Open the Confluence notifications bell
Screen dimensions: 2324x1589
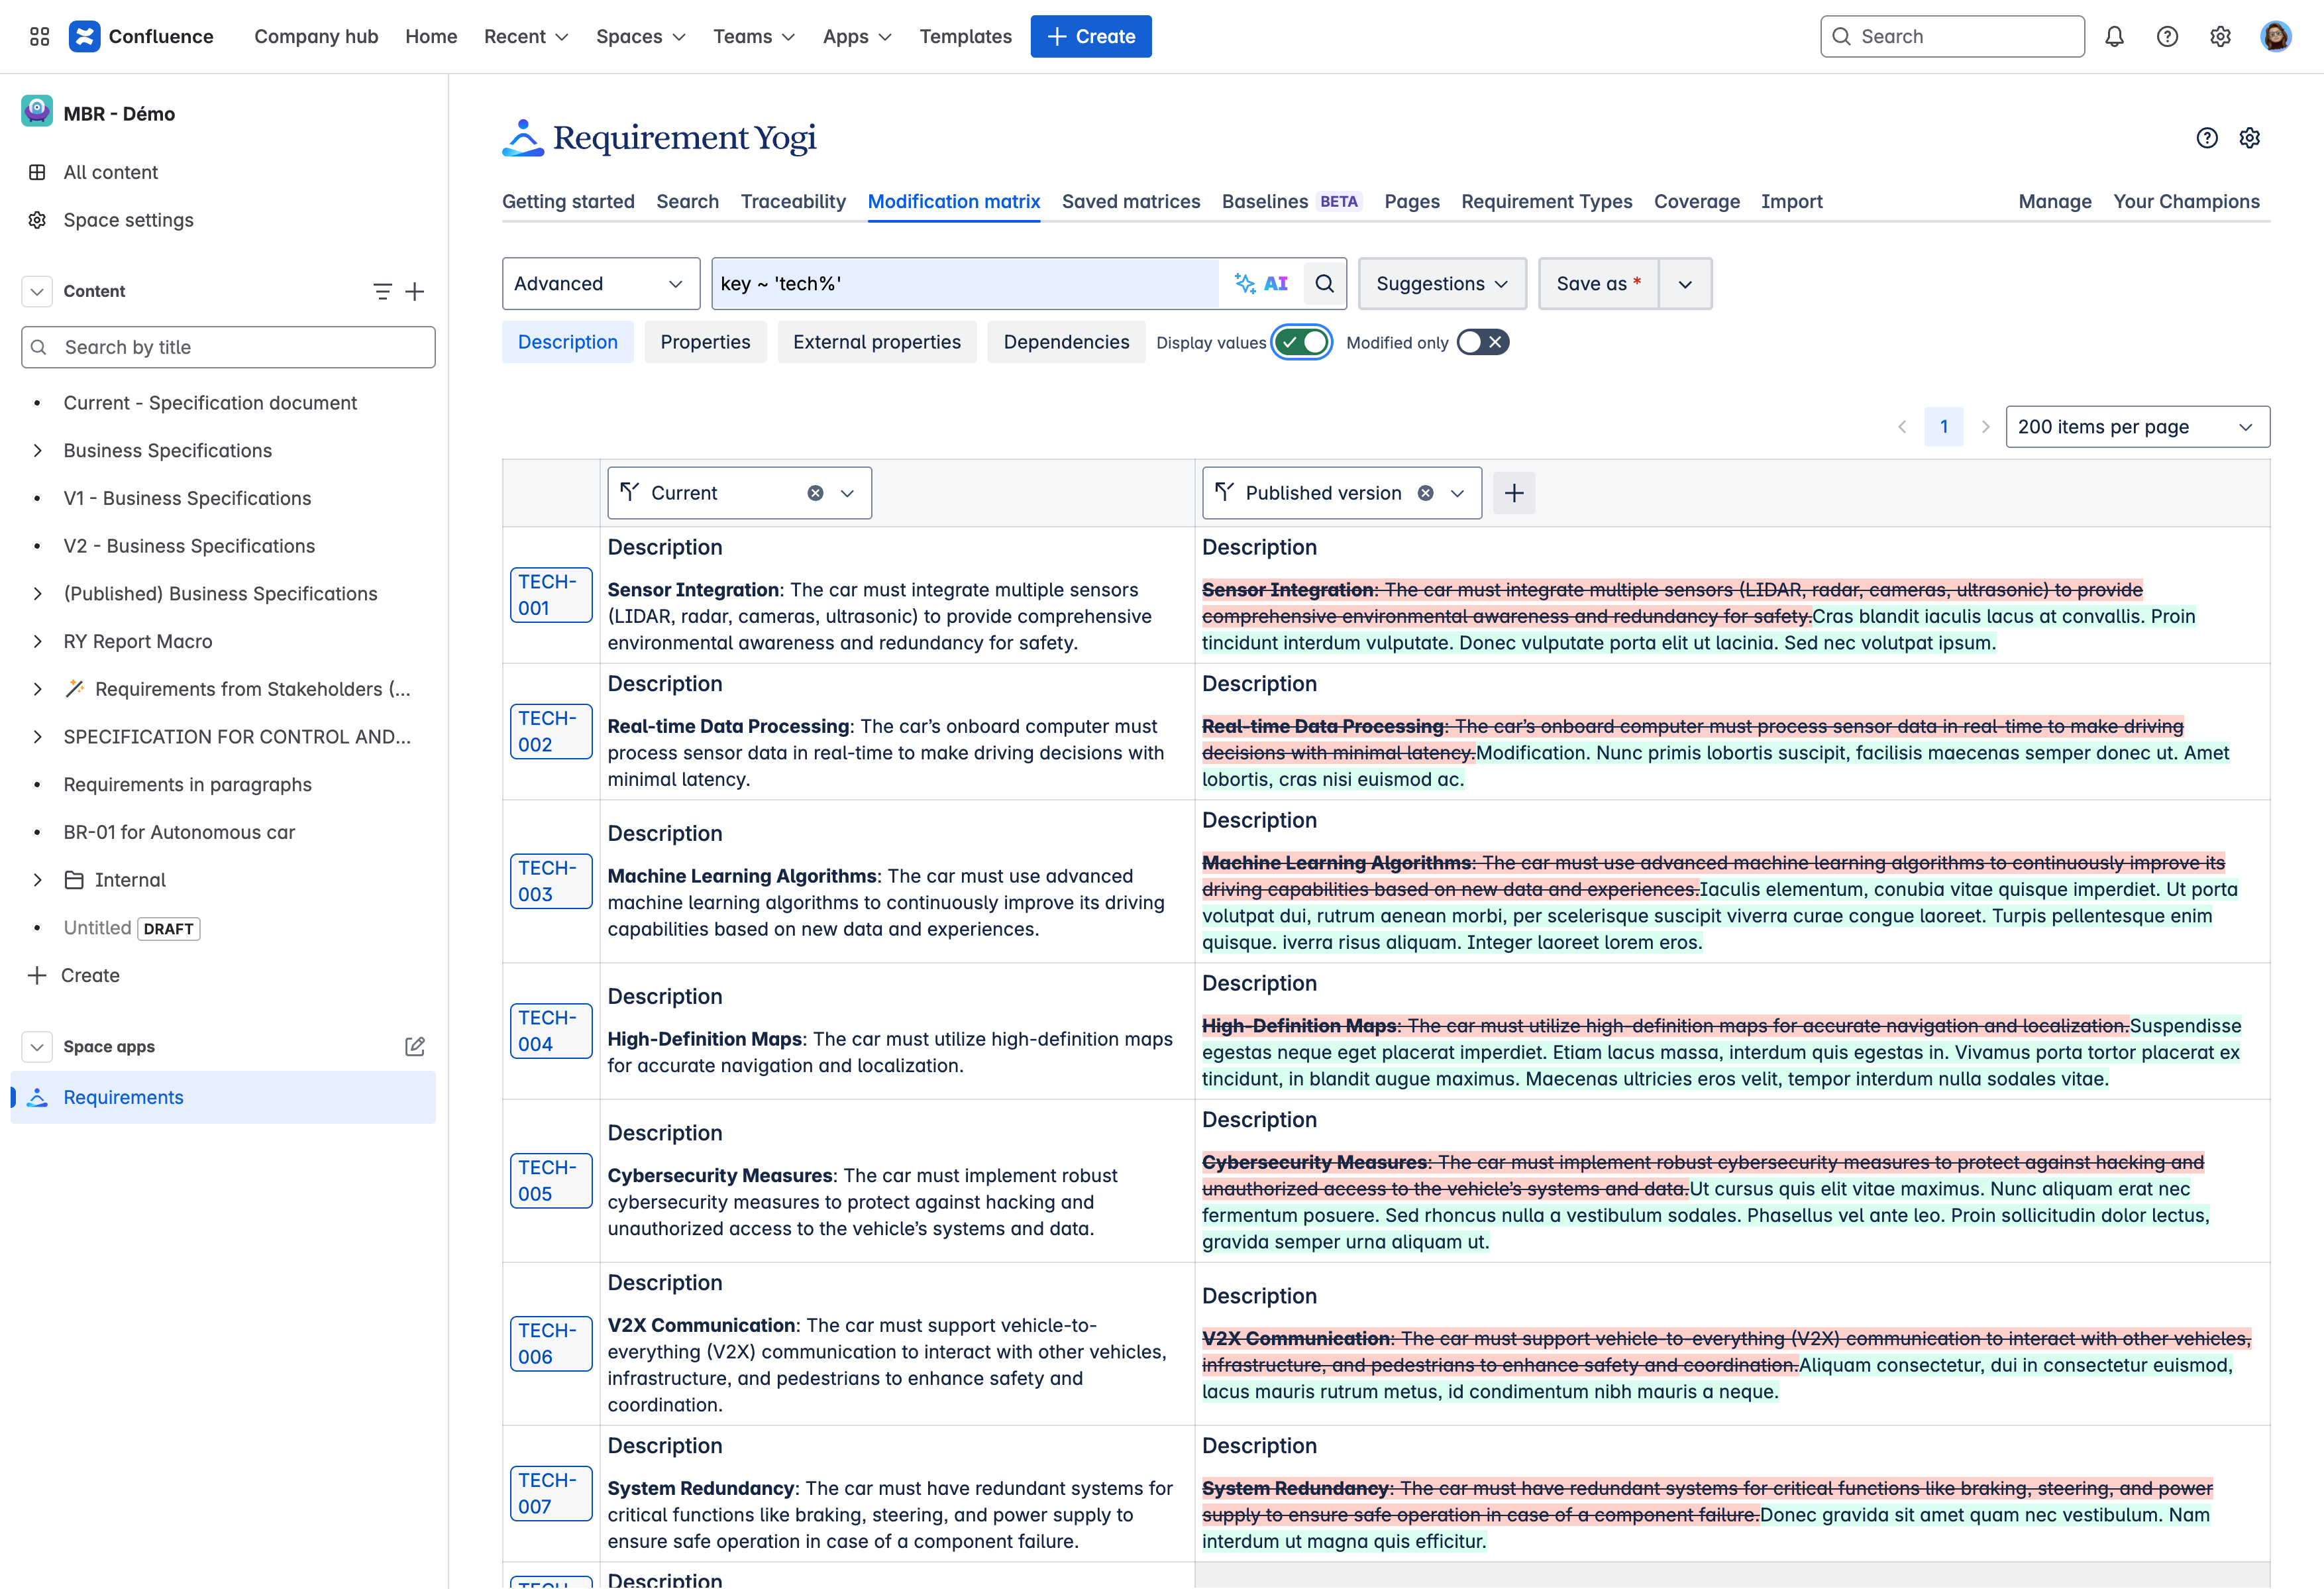(2114, 37)
